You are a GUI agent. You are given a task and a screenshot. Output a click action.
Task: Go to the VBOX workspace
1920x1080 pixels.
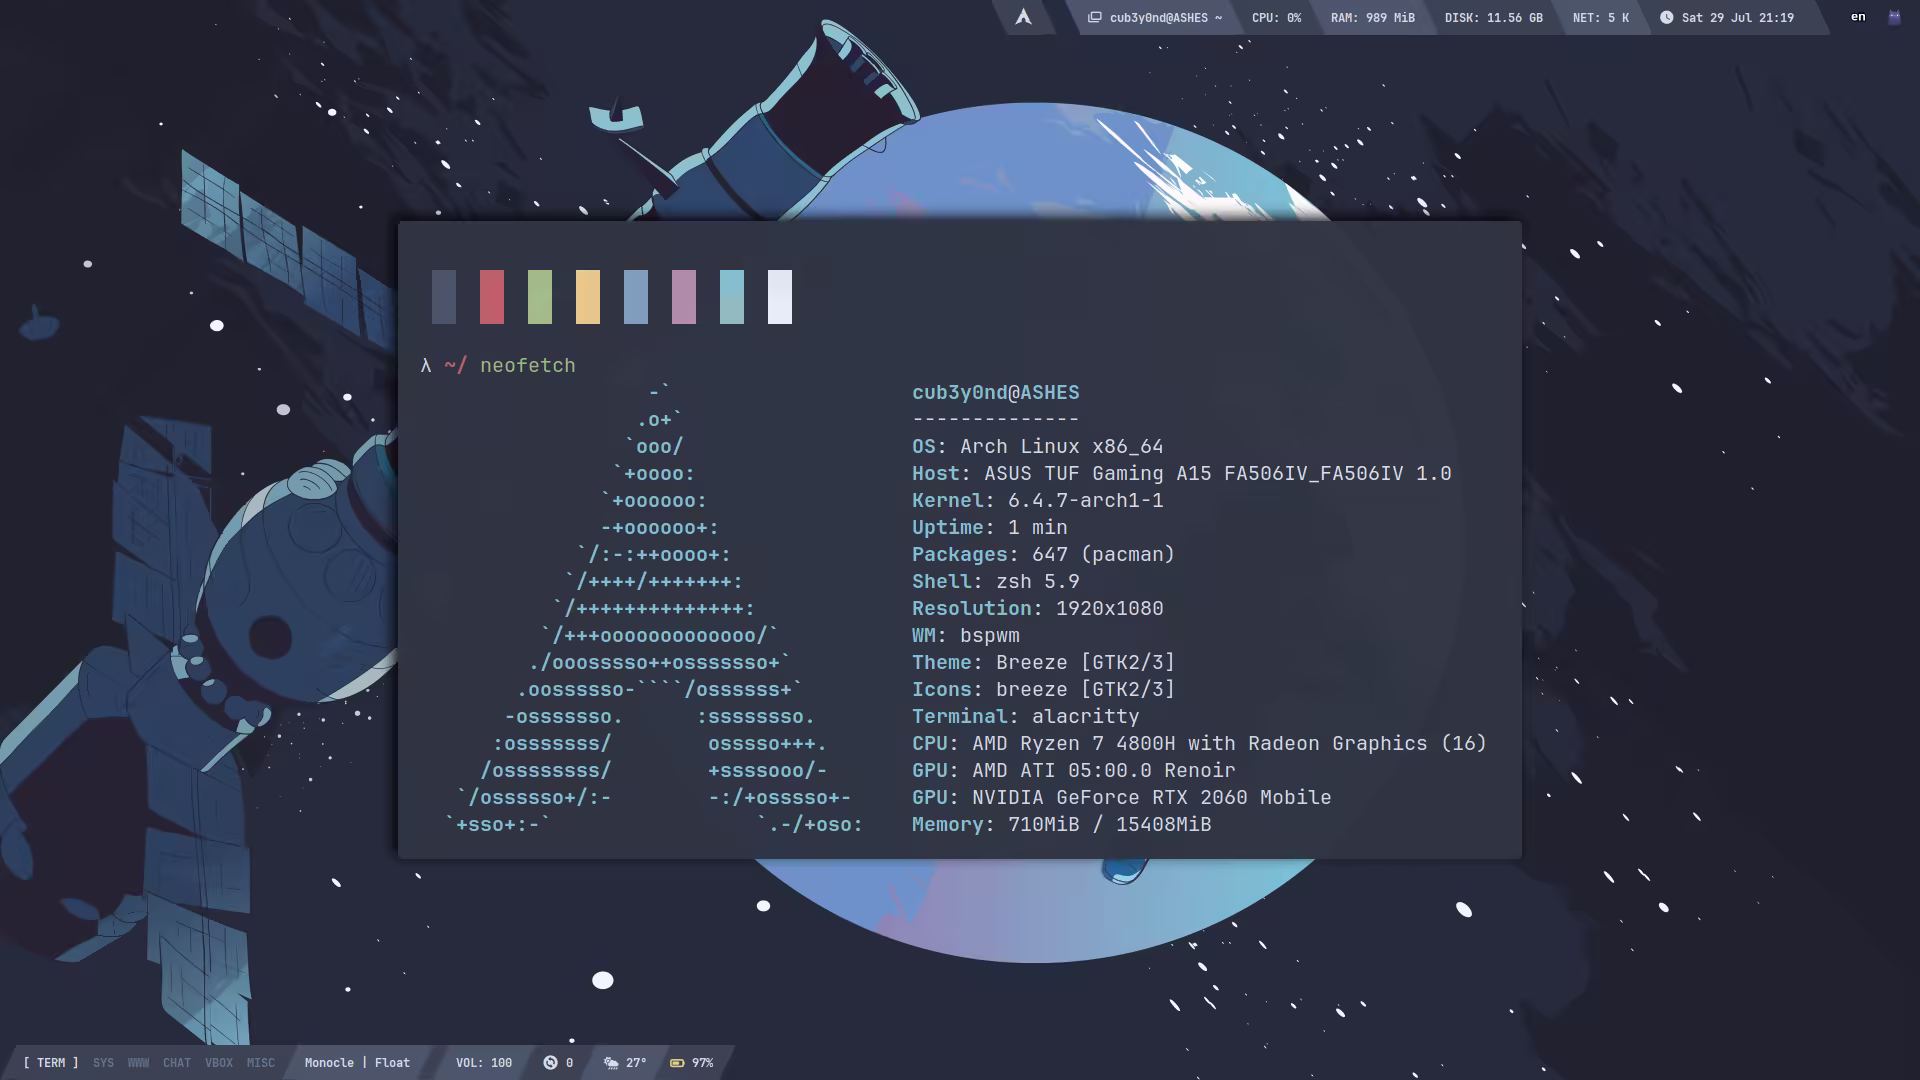(x=218, y=1062)
